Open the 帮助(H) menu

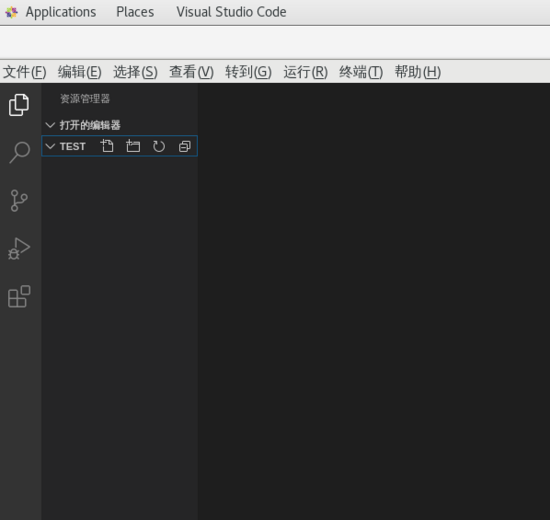click(x=418, y=72)
